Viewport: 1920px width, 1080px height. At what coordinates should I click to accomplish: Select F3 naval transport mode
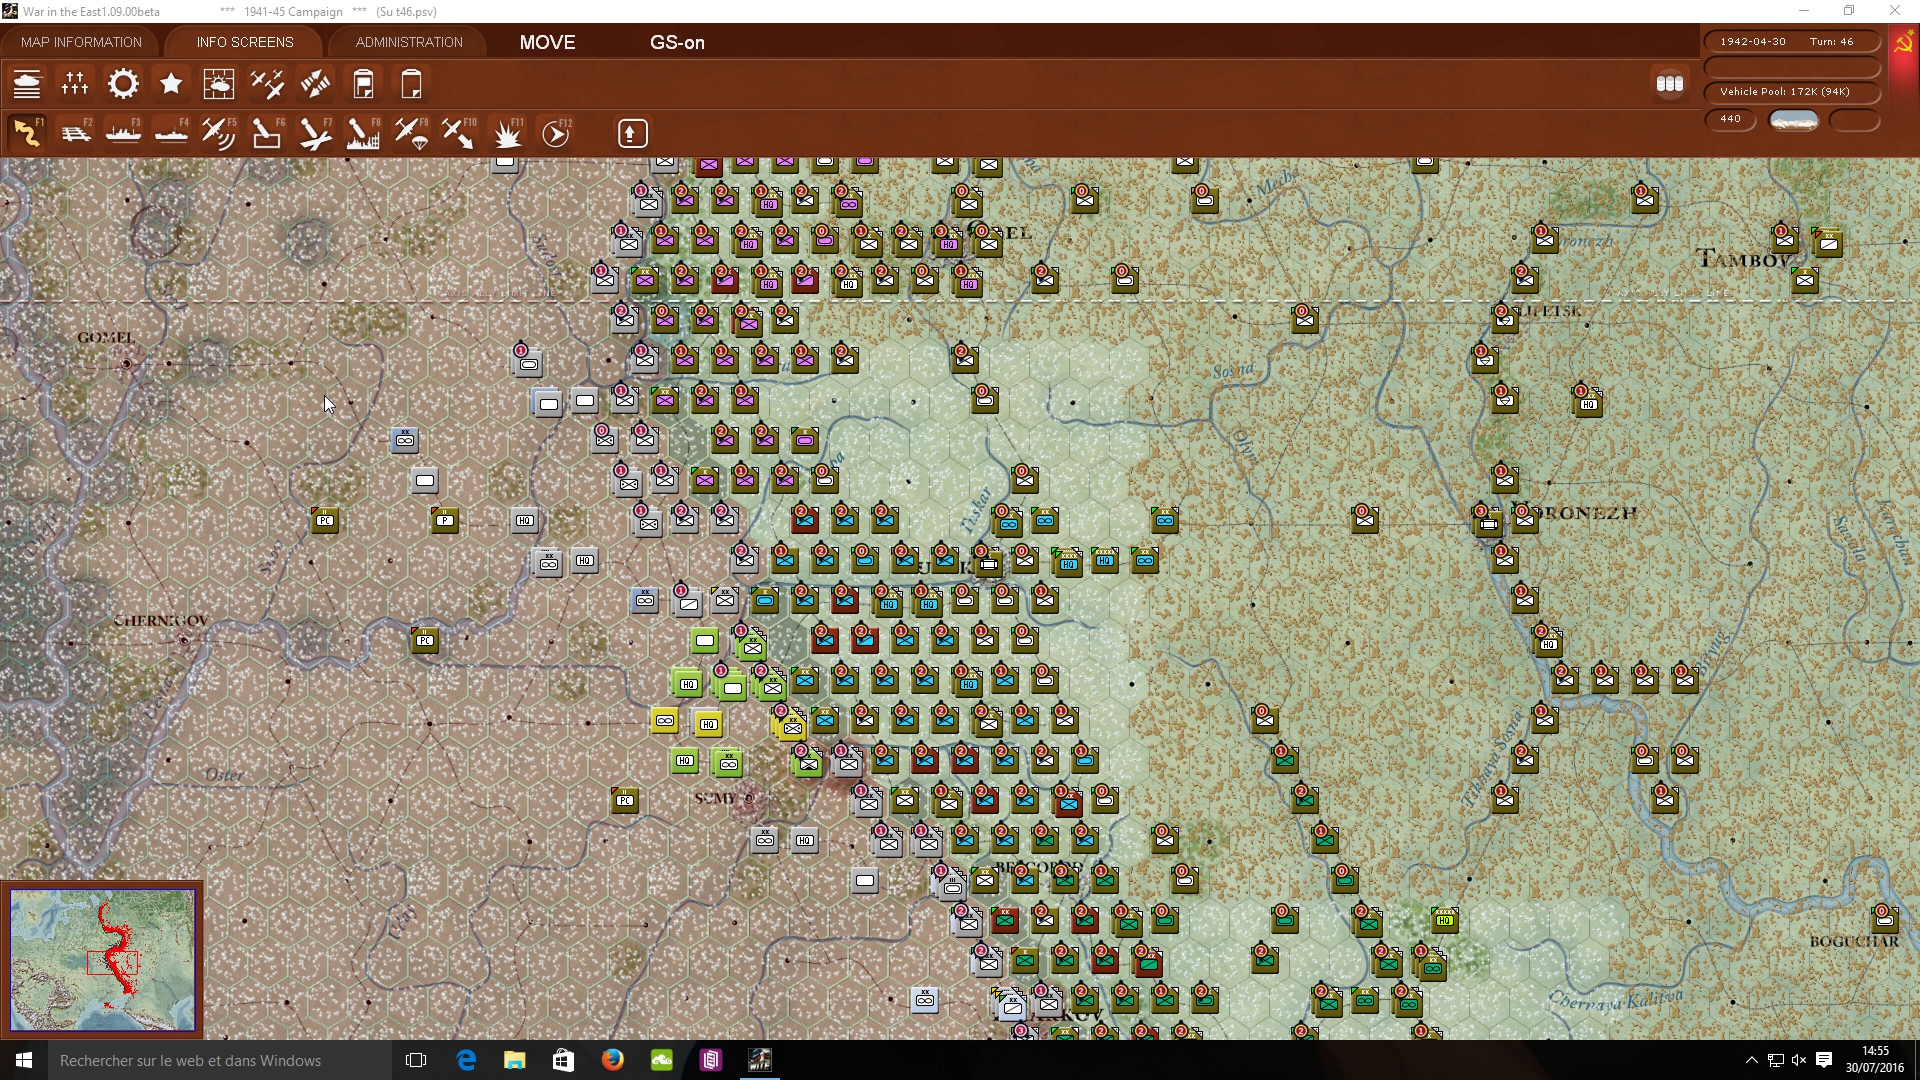coord(123,133)
